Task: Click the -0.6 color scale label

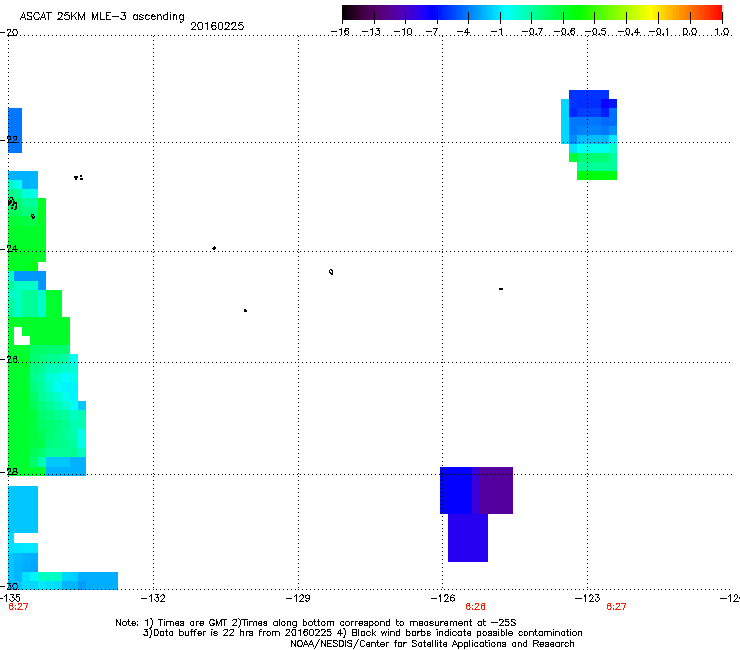Action: click(x=564, y=32)
